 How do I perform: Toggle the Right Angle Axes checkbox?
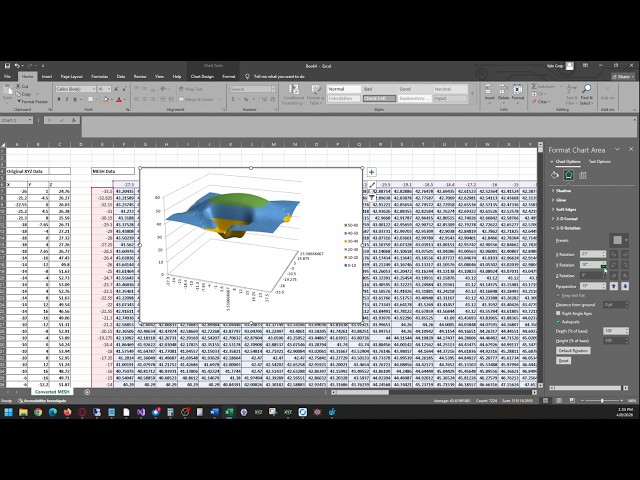pos(558,313)
